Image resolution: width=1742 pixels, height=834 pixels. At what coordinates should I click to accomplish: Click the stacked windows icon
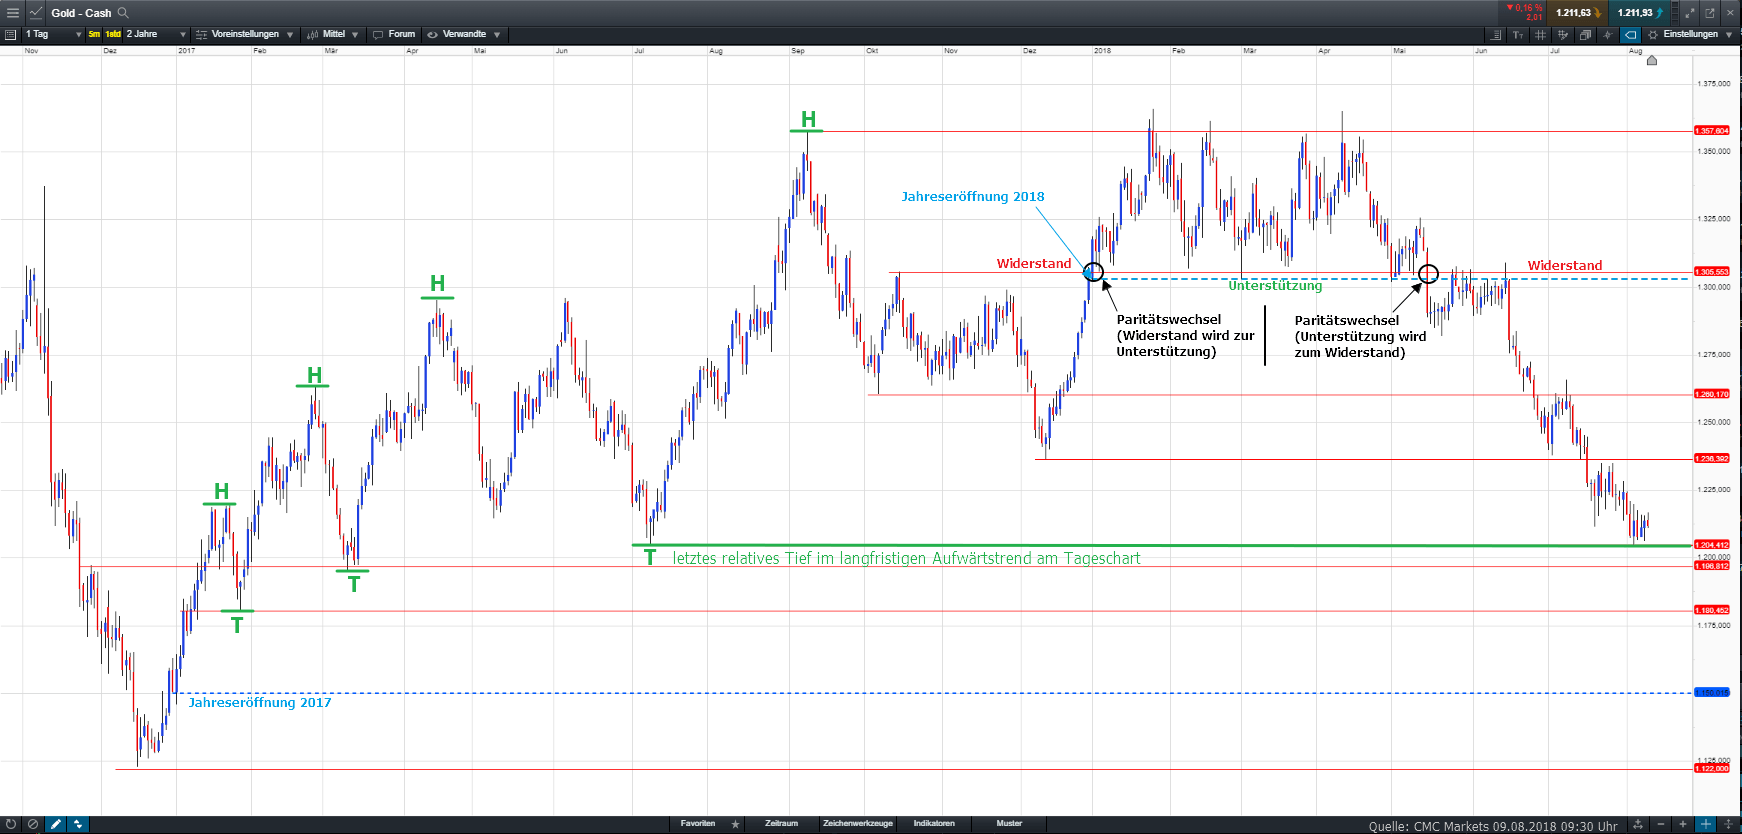[1585, 34]
